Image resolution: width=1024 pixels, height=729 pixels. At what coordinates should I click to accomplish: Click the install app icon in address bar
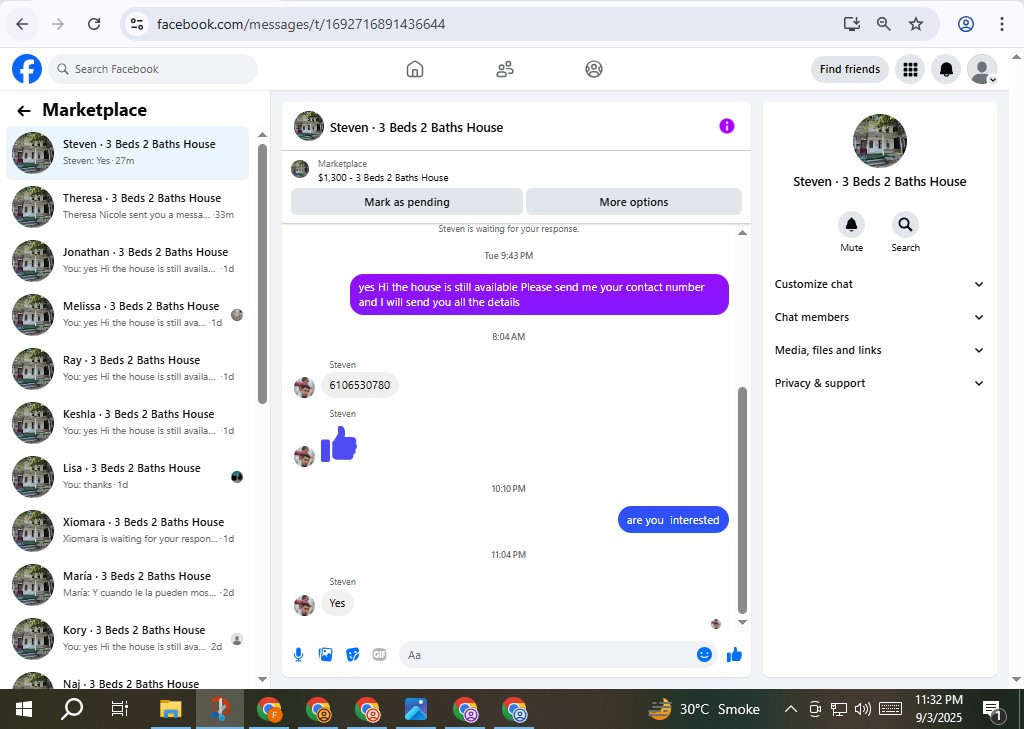(851, 24)
